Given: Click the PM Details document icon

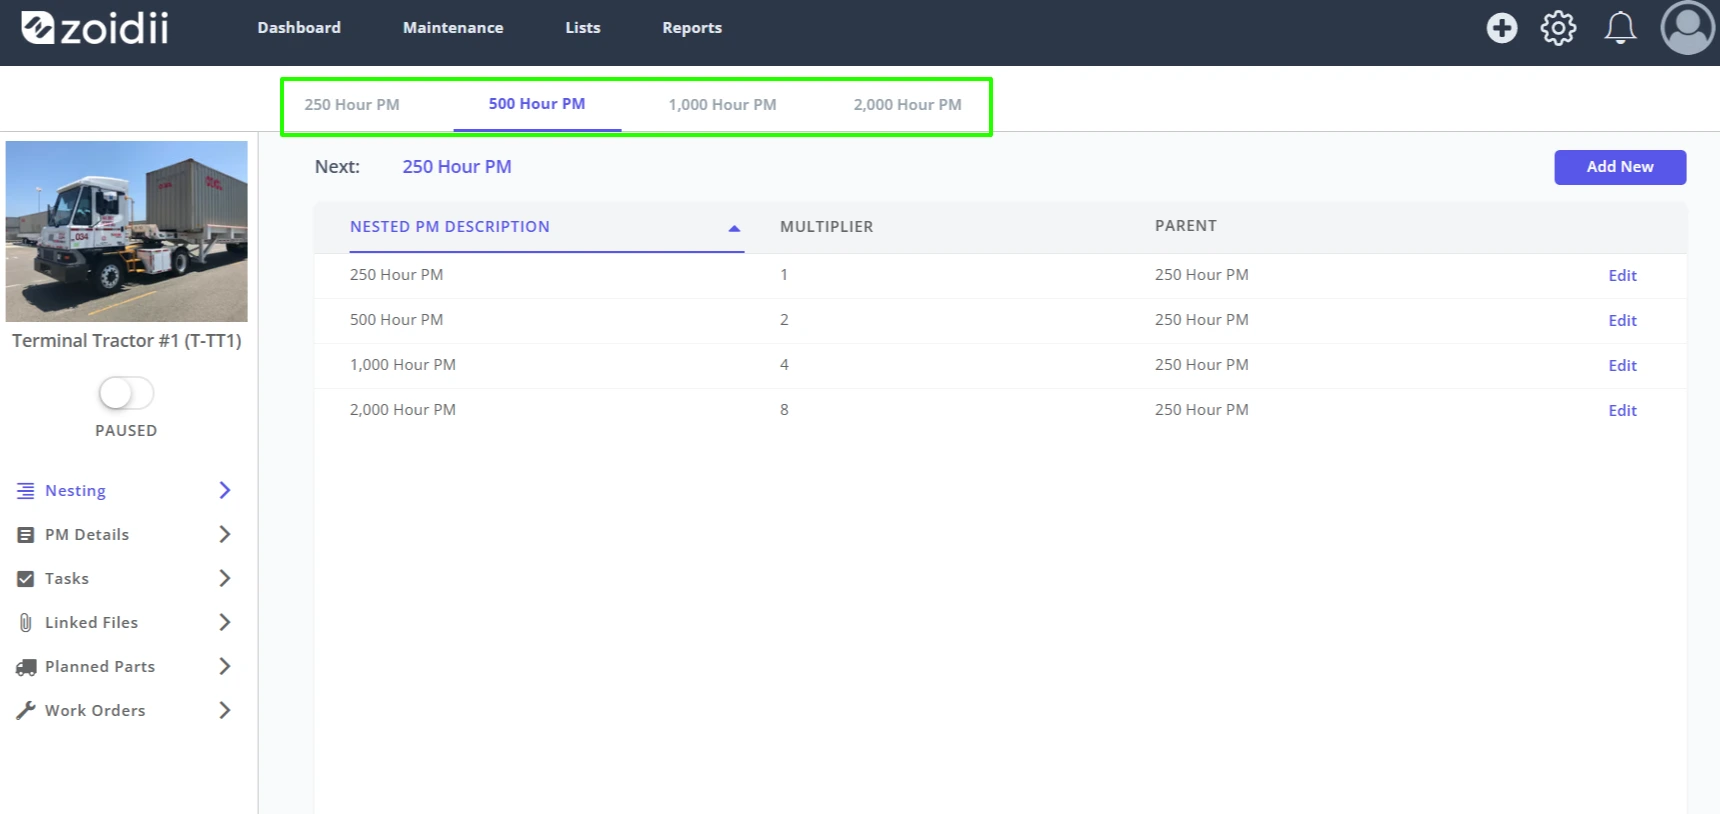Looking at the screenshot, I should pos(26,535).
